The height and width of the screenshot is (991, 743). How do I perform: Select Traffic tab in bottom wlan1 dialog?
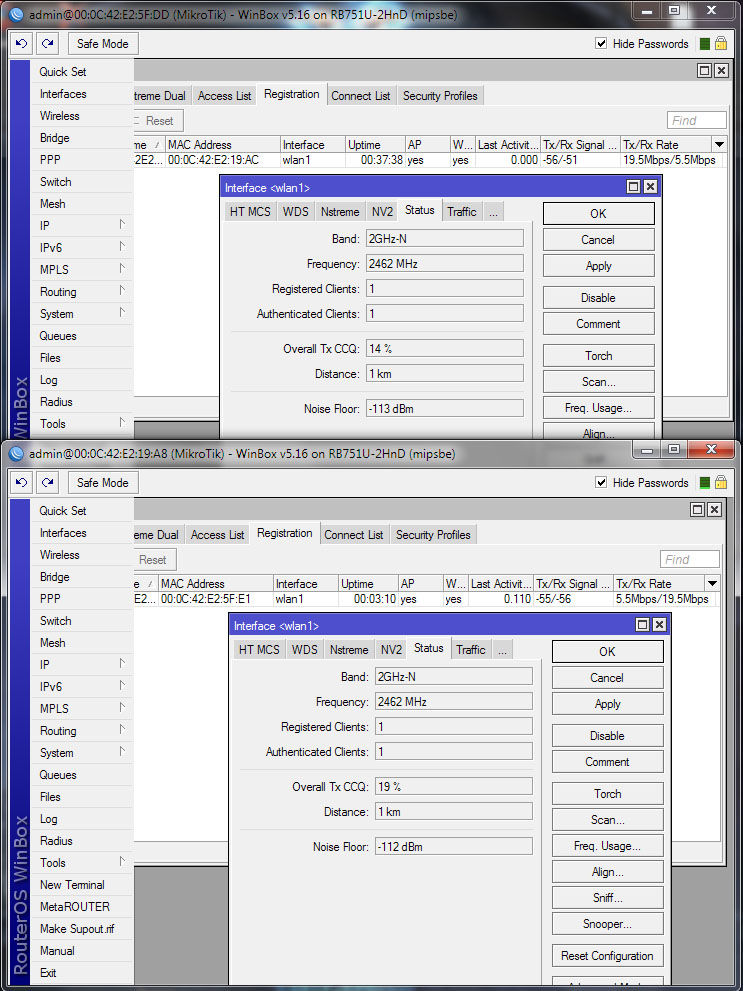471,650
